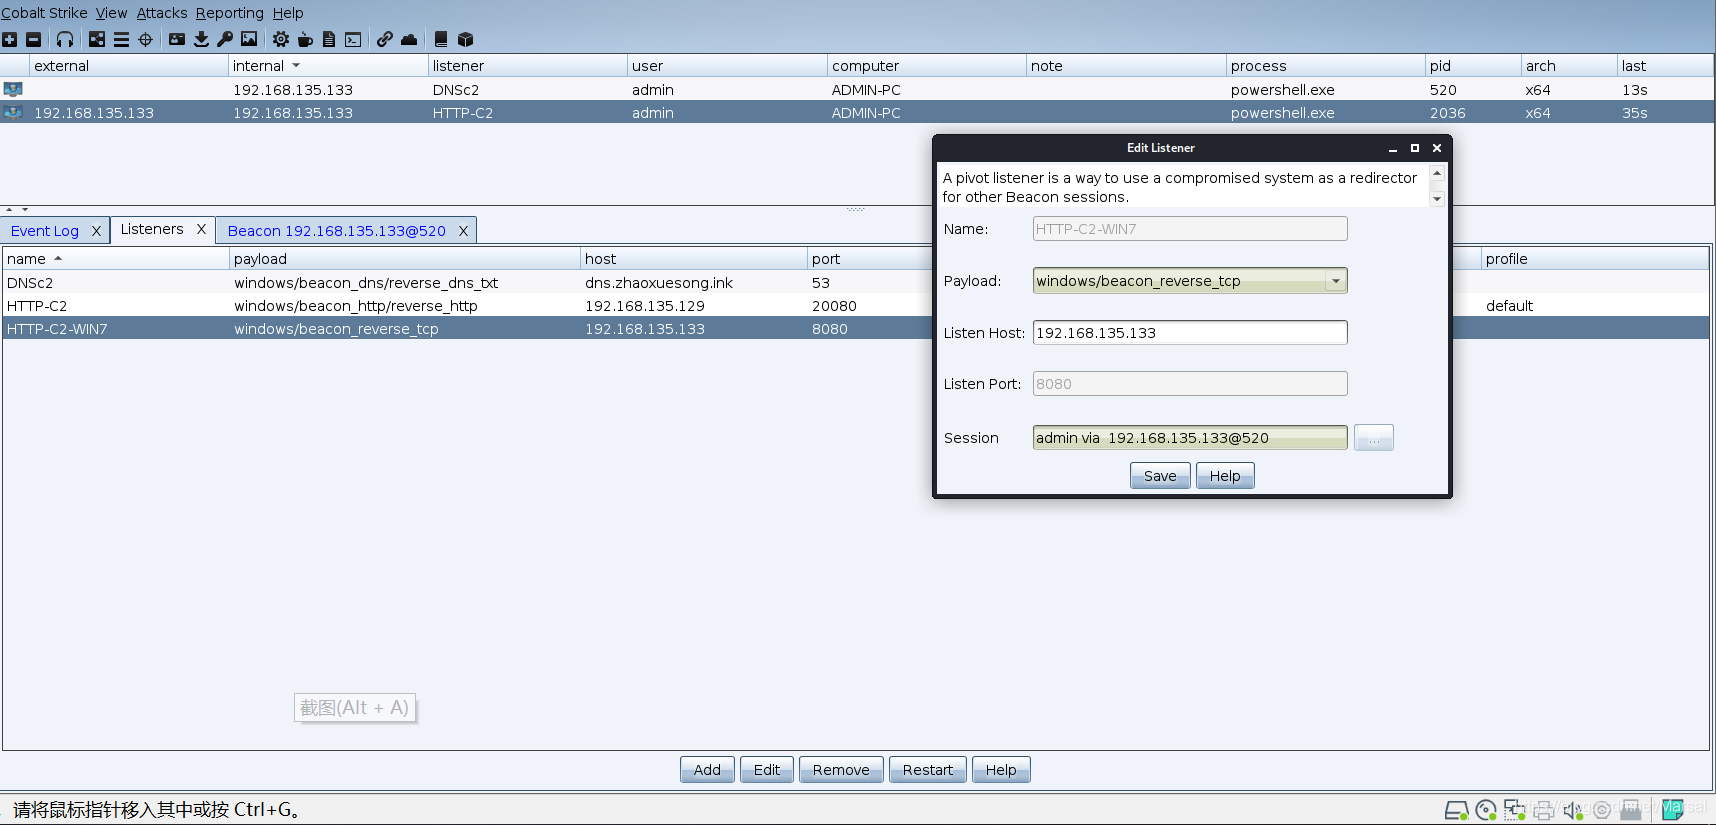Image resolution: width=1716 pixels, height=825 pixels.
Task: Click the beacon icon of the DNSc2 session row
Action: [x=13, y=89]
